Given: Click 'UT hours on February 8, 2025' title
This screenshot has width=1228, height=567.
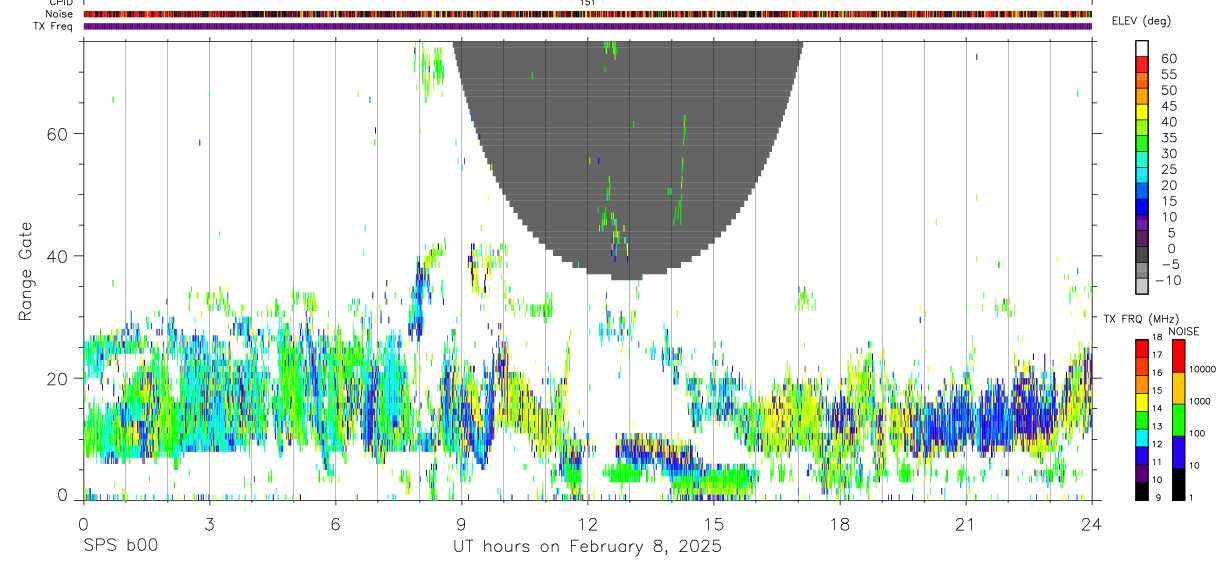Looking at the screenshot, I should [587, 547].
